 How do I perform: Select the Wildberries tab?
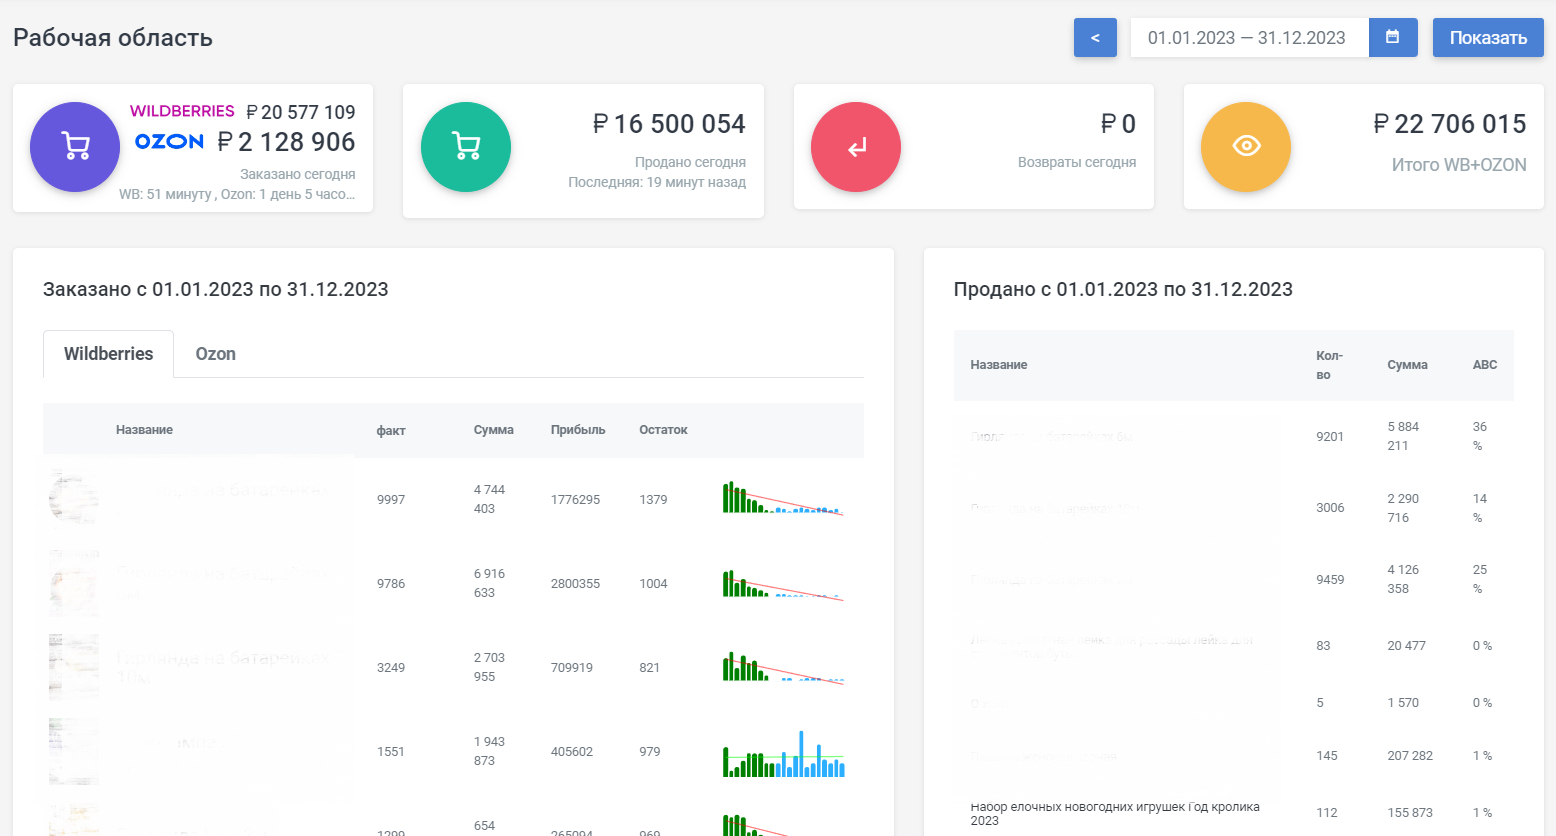[108, 354]
